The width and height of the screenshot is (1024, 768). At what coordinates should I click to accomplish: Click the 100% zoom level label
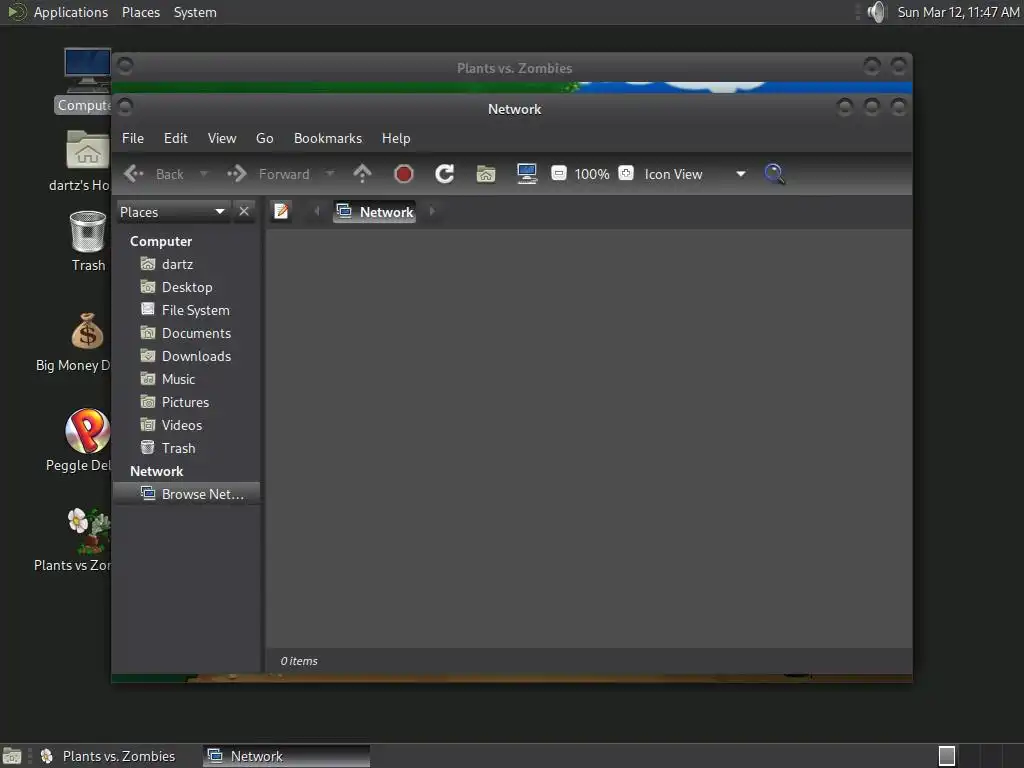[x=592, y=174]
